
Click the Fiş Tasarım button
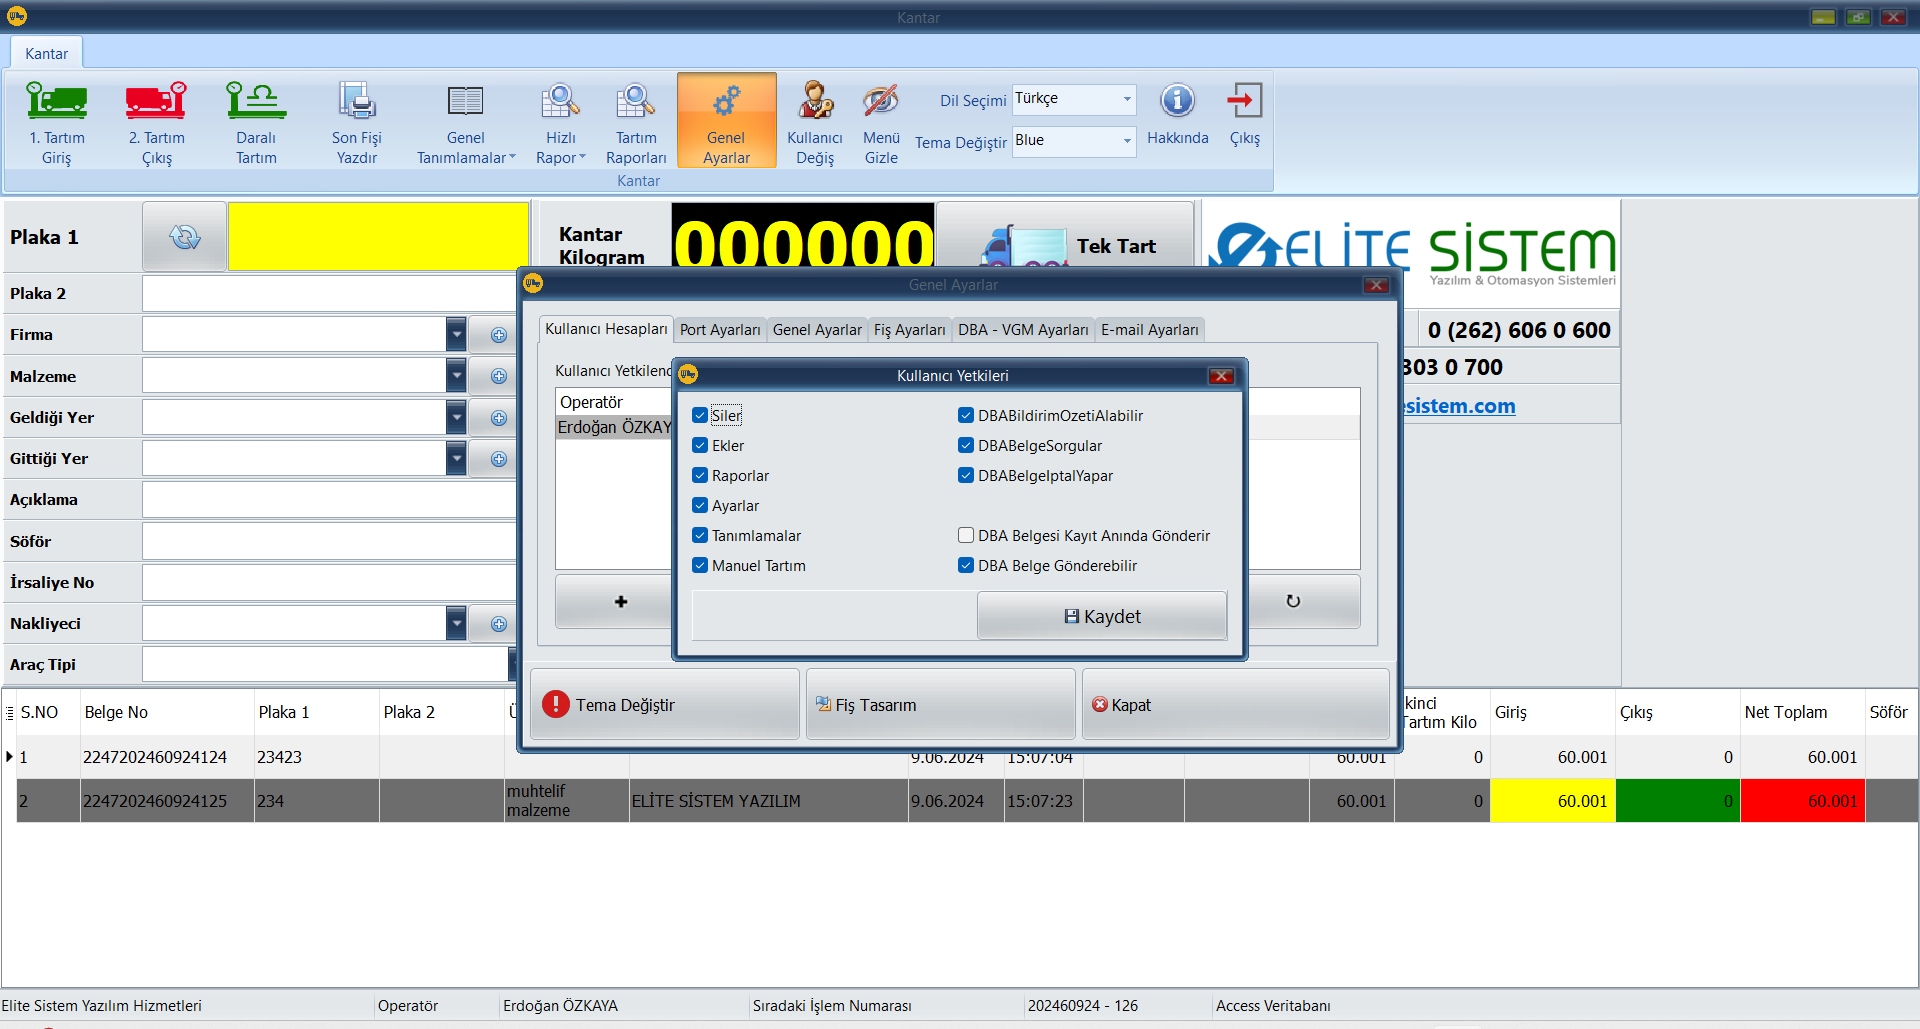[x=940, y=705]
